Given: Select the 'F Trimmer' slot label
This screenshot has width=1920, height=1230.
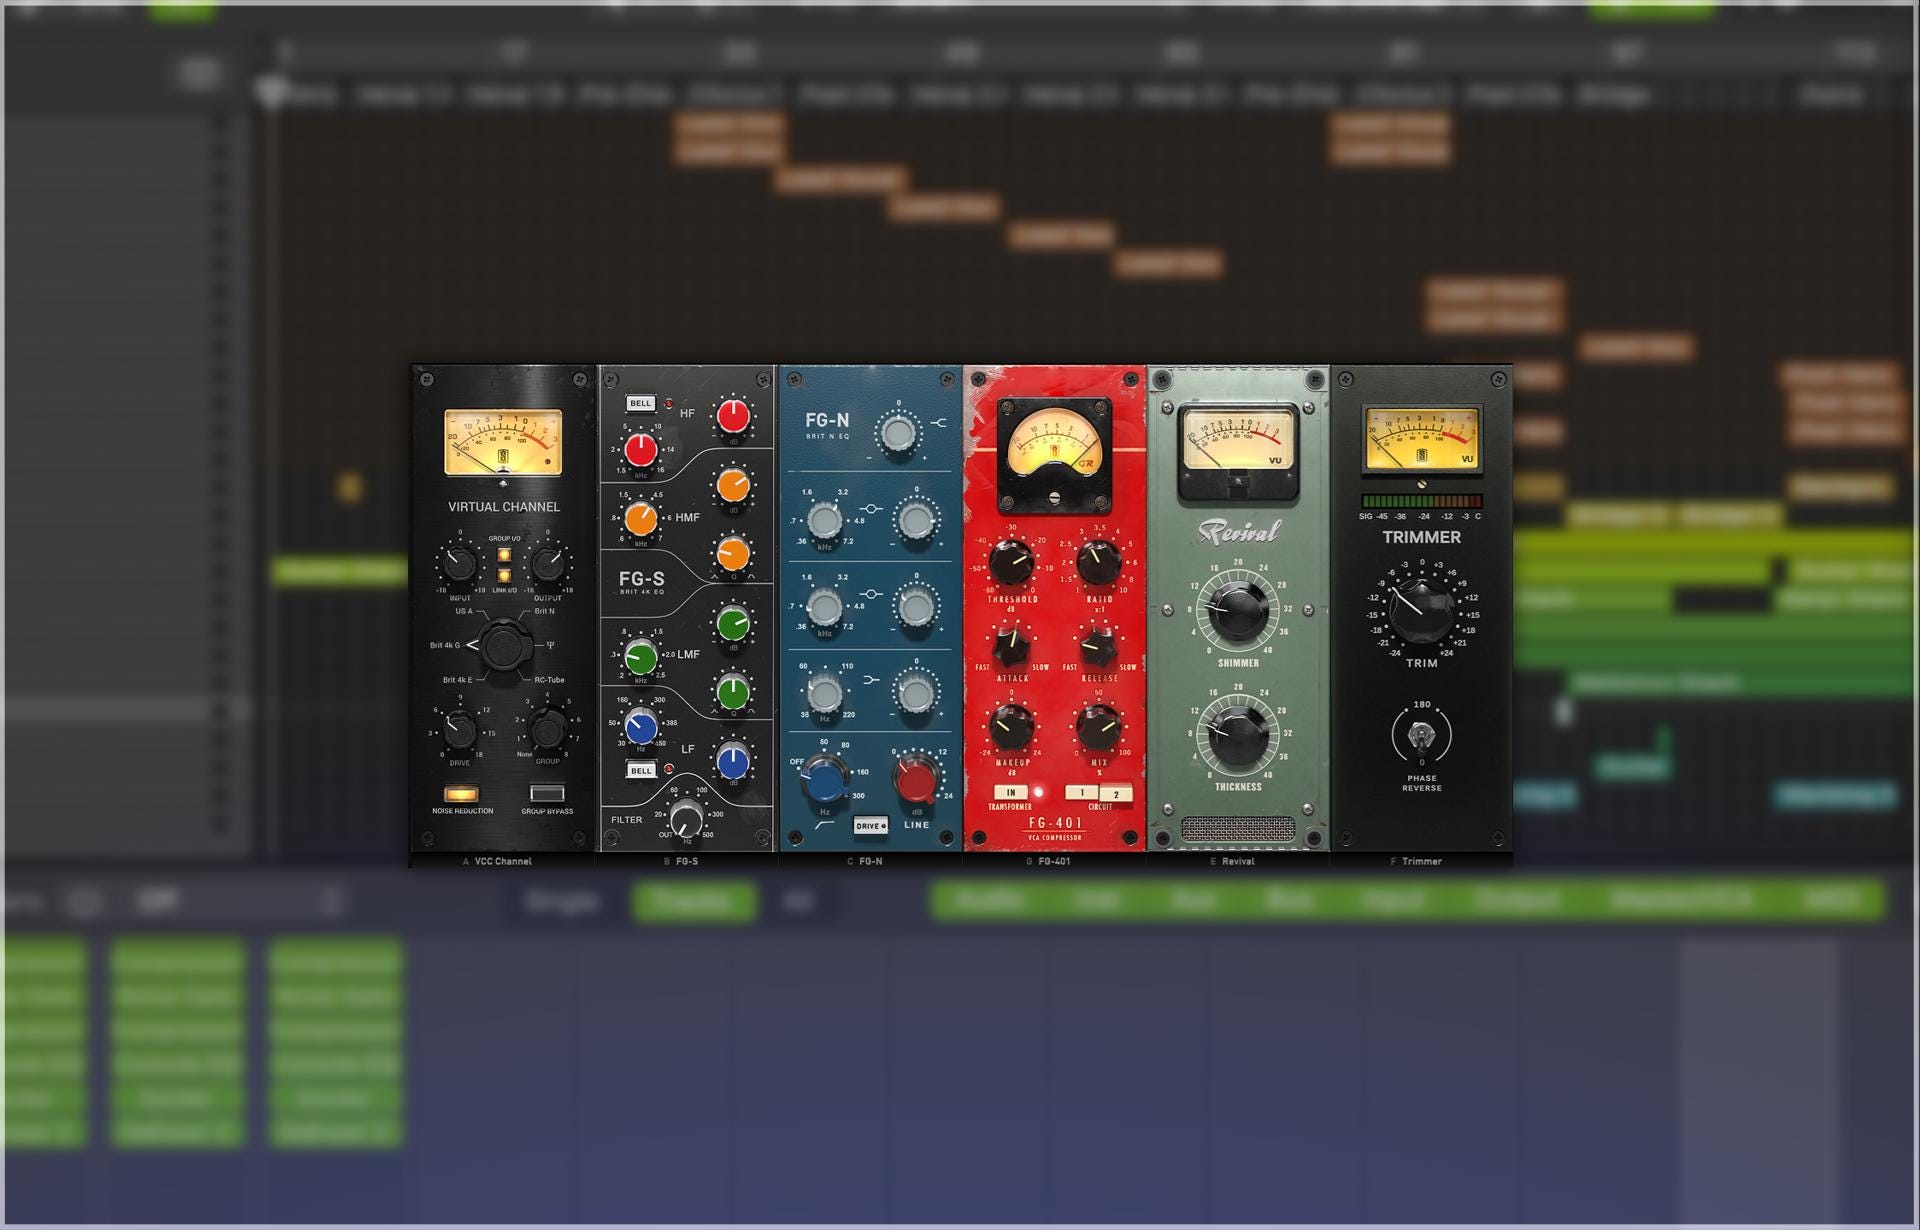Looking at the screenshot, I should 1416,861.
